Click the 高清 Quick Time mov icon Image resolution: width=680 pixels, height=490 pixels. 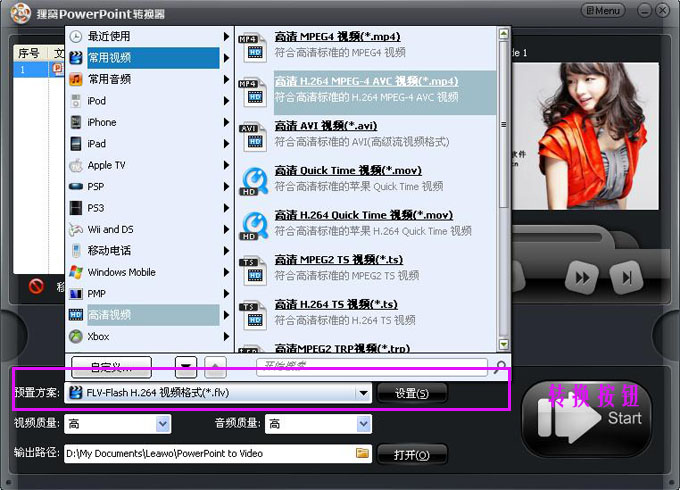[x=253, y=181]
